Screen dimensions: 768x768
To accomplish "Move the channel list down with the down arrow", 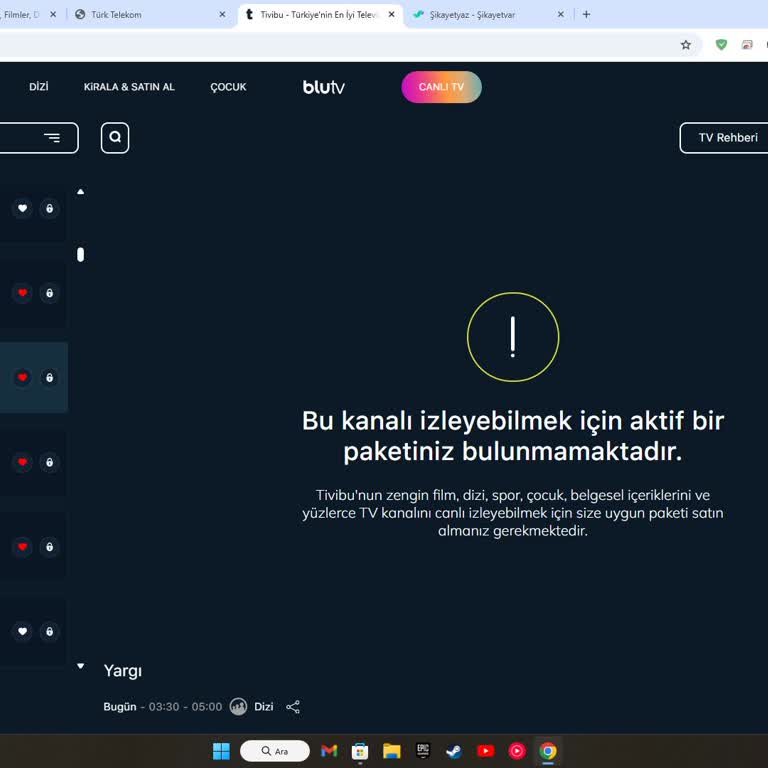I will tap(81, 666).
